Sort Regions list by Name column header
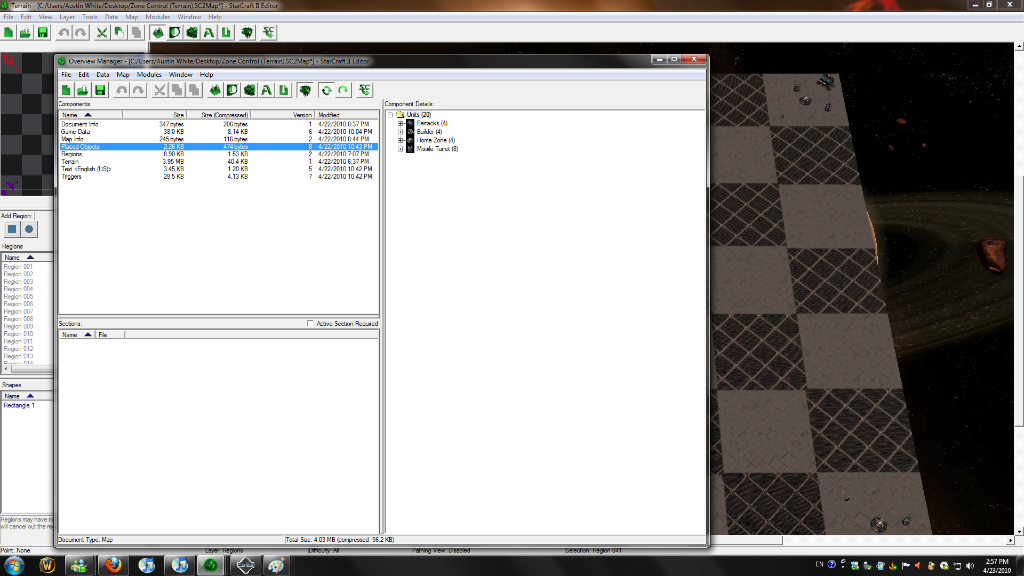1024x576 pixels. pos(26,257)
